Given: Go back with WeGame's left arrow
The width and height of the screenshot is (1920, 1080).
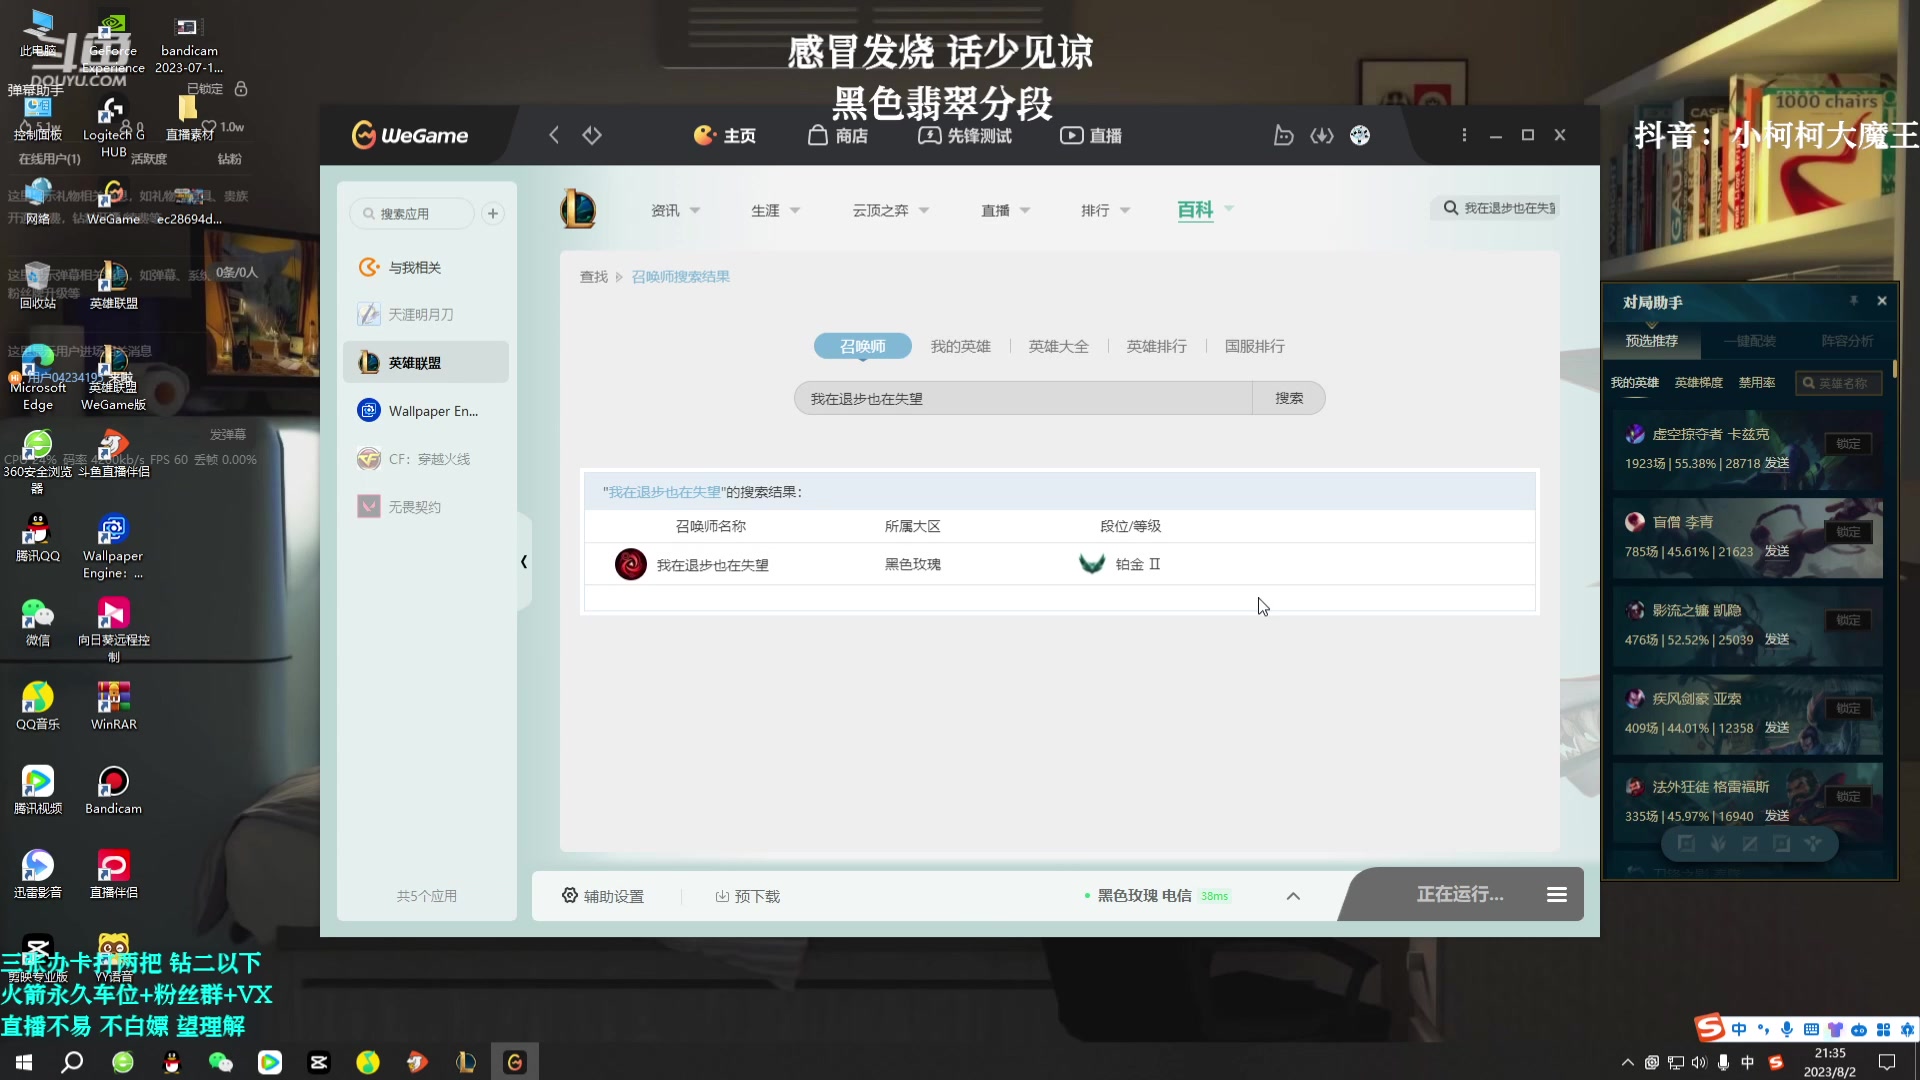Looking at the screenshot, I should tap(554, 135).
